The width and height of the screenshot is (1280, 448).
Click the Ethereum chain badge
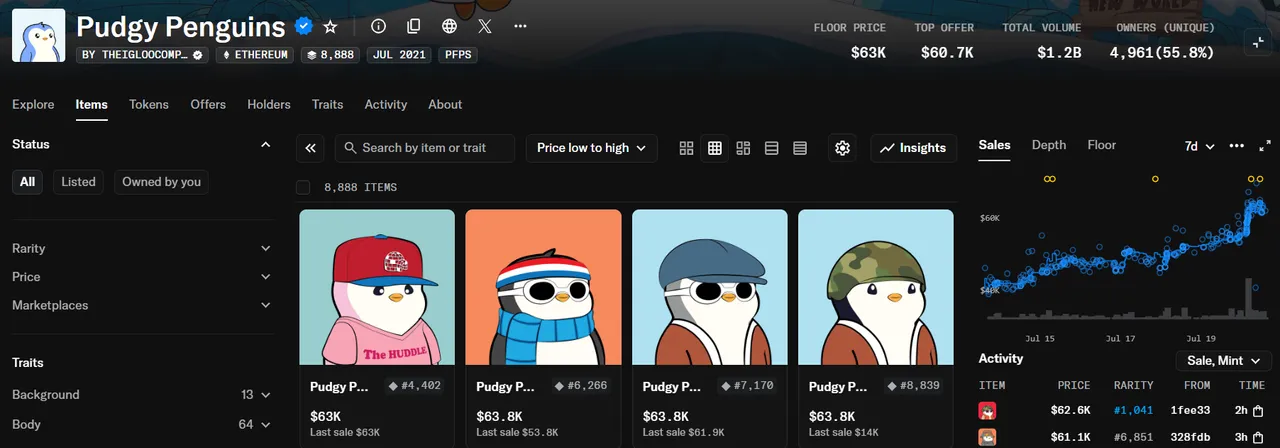click(x=254, y=54)
